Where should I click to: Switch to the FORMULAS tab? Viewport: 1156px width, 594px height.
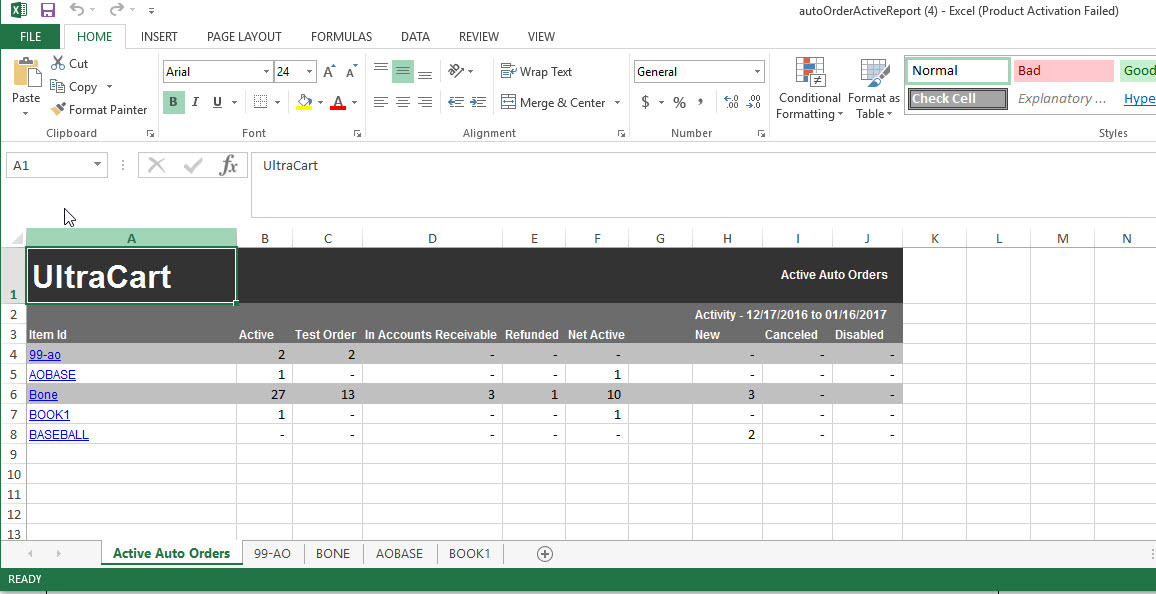[341, 36]
